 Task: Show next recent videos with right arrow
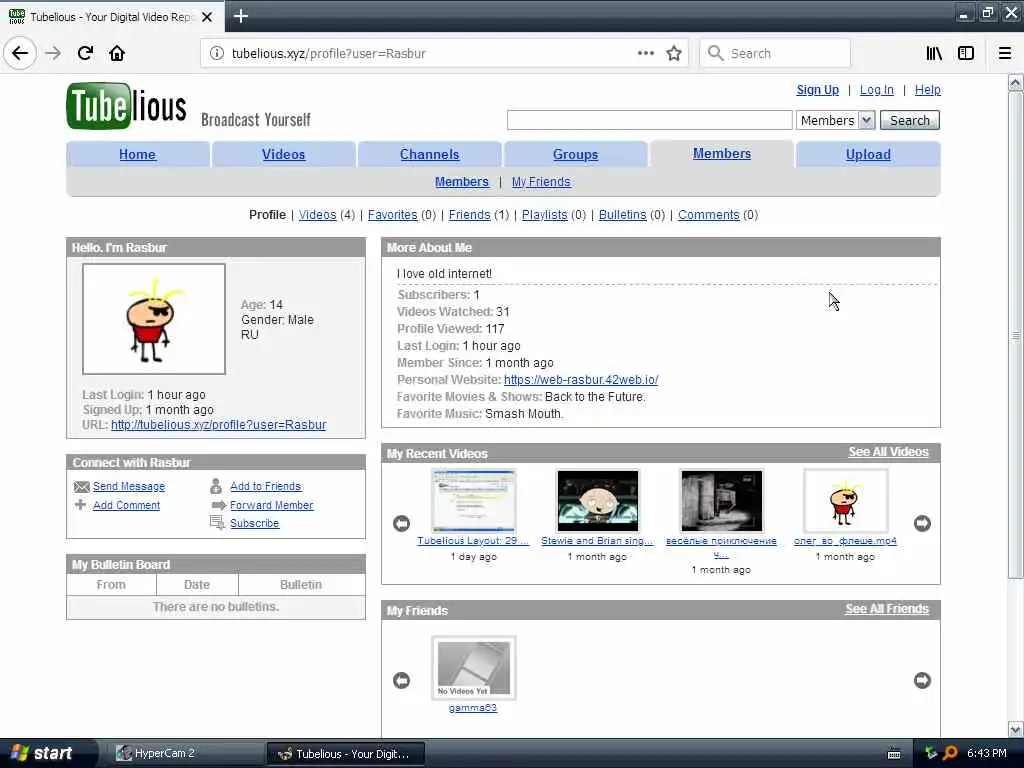click(x=922, y=523)
